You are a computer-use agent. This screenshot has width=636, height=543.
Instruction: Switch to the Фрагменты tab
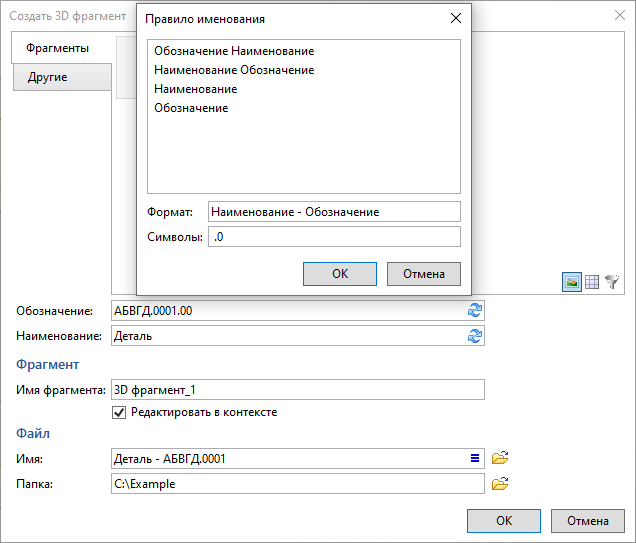(x=58, y=48)
